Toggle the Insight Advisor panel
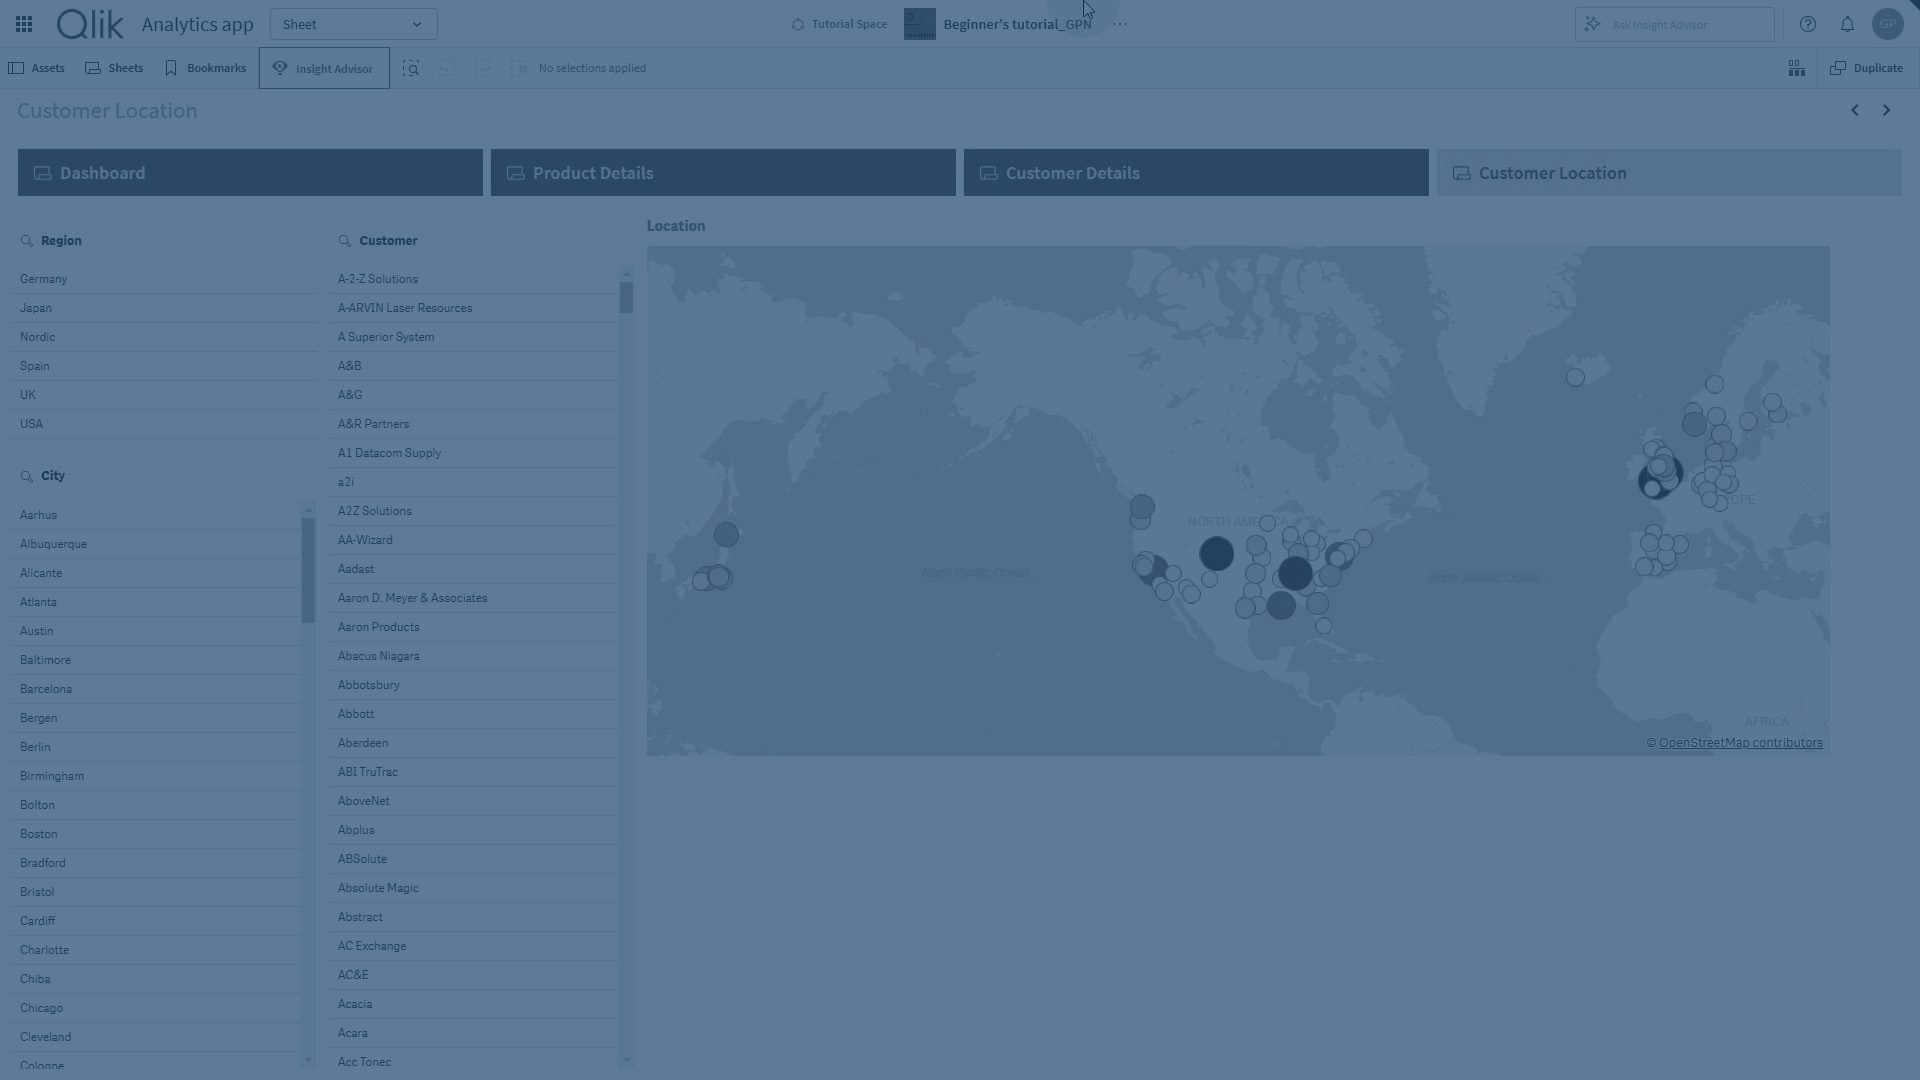Screen dimensions: 1920x1080 click(x=324, y=68)
